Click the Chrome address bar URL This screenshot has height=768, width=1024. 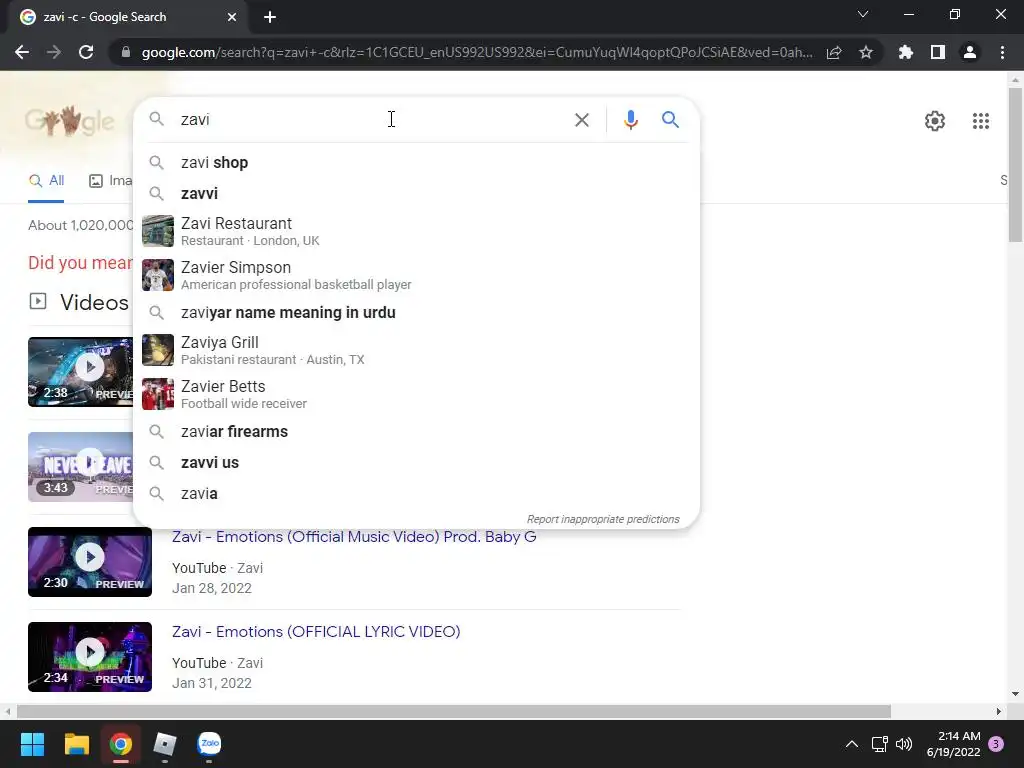[x=477, y=52]
